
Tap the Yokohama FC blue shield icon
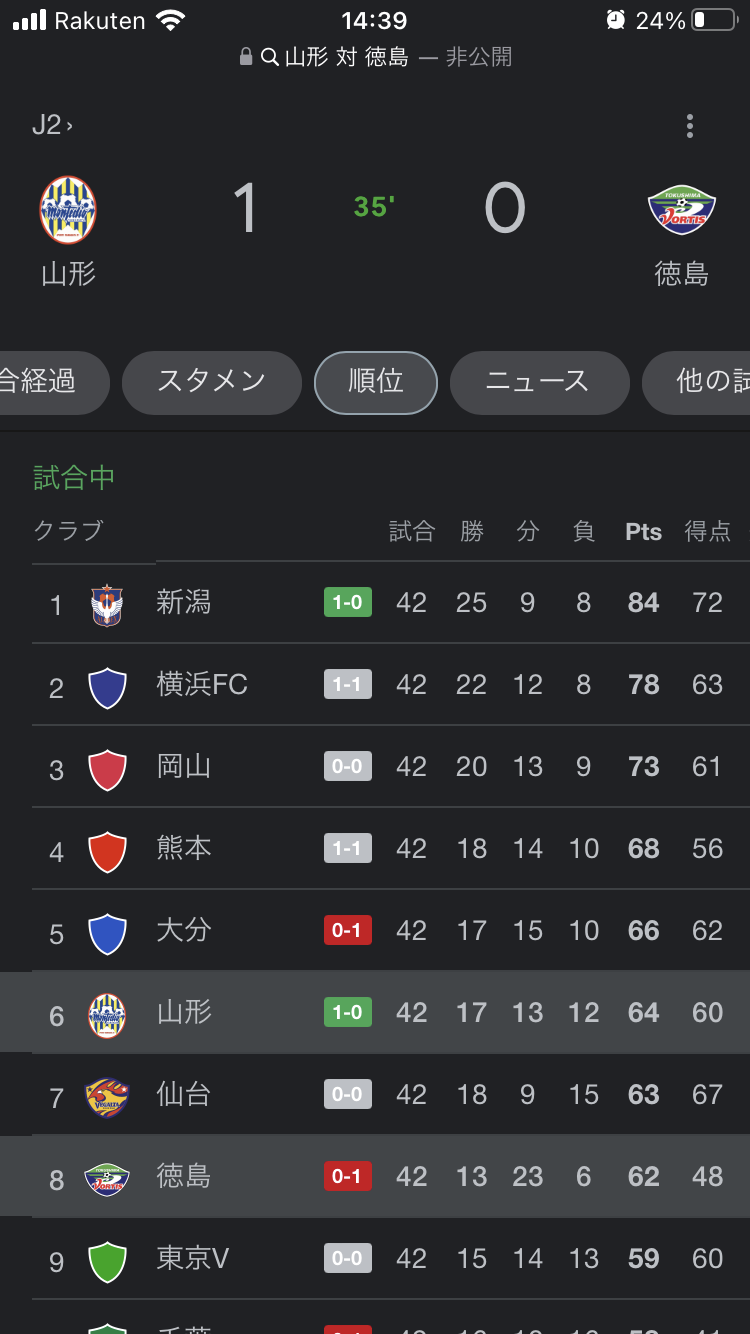pyautogui.click(x=107, y=687)
